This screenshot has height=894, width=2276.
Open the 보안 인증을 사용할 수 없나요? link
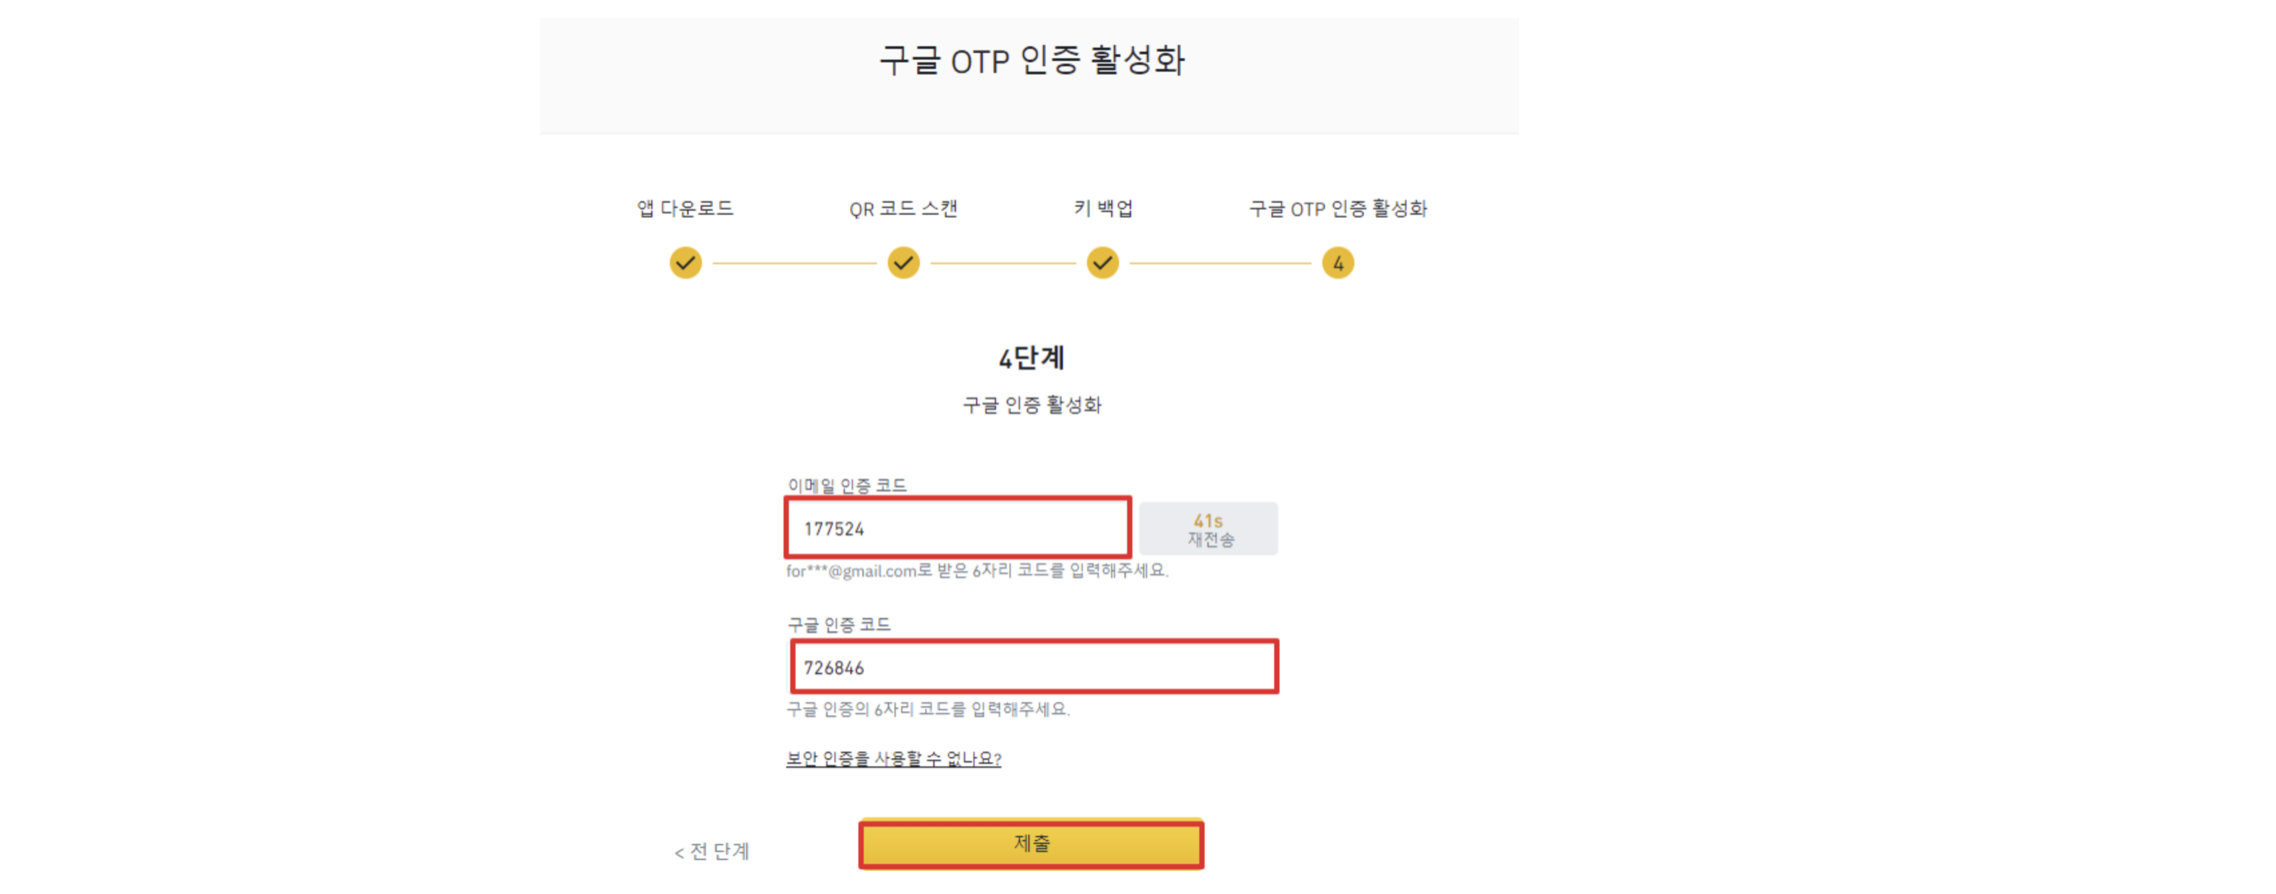click(893, 759)
